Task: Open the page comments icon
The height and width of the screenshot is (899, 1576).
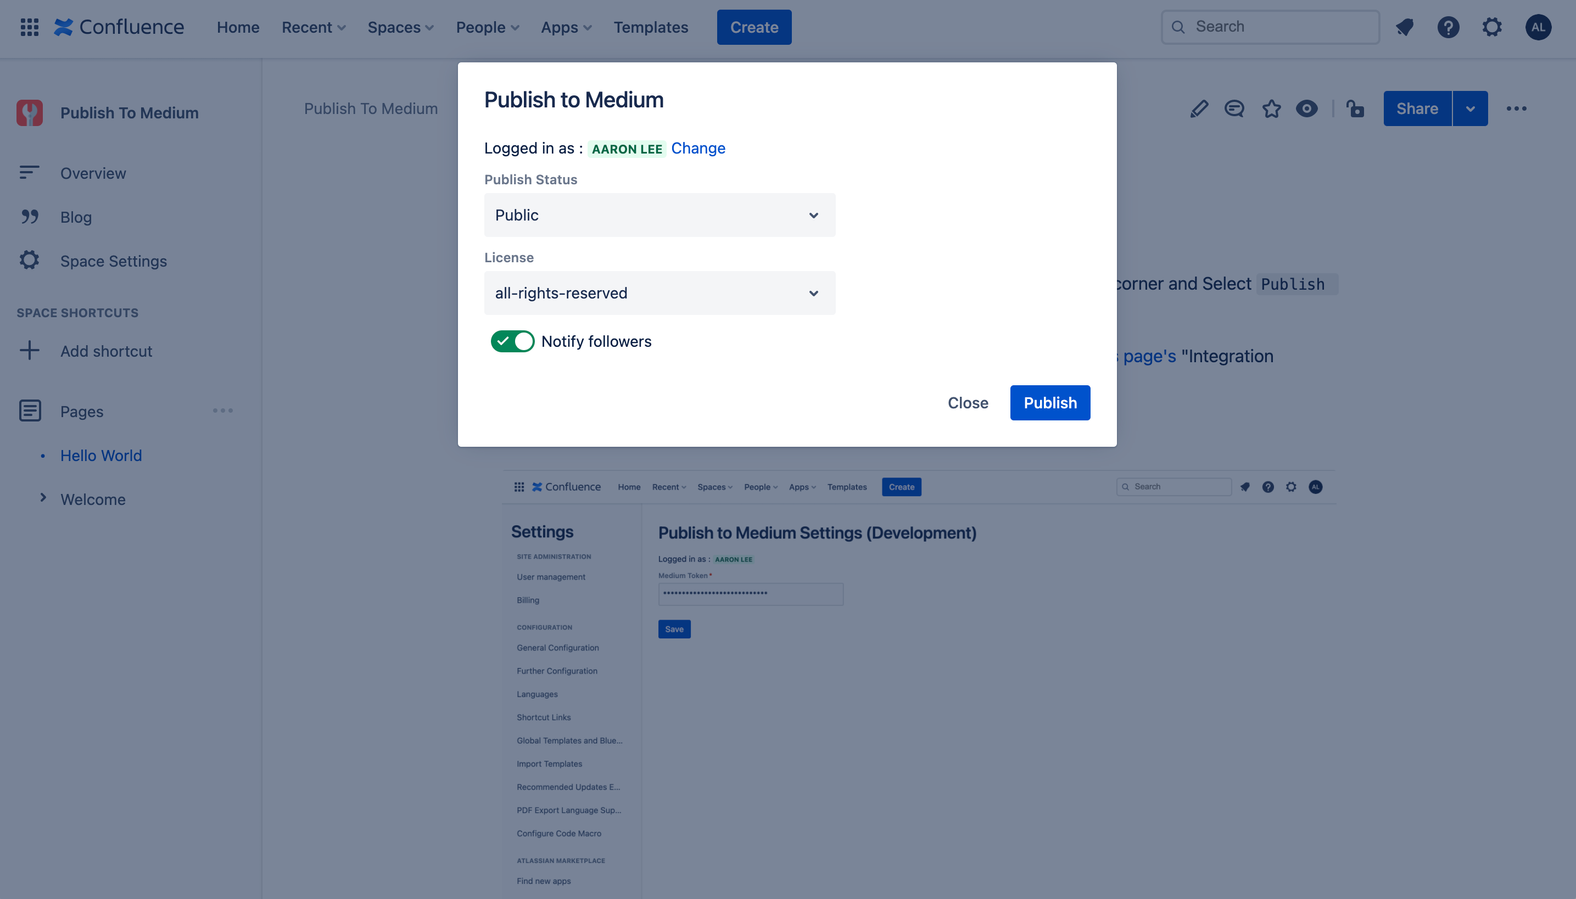Action: [x=1234, y=109]
